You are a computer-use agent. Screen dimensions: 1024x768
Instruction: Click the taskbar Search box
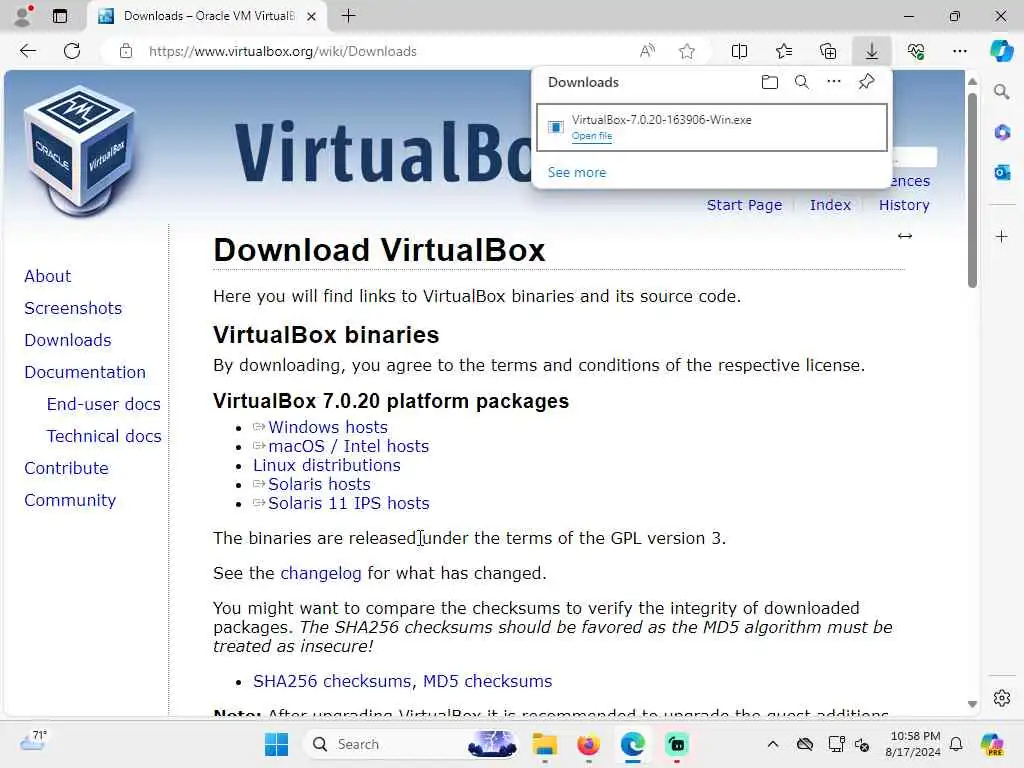point(413,744)
